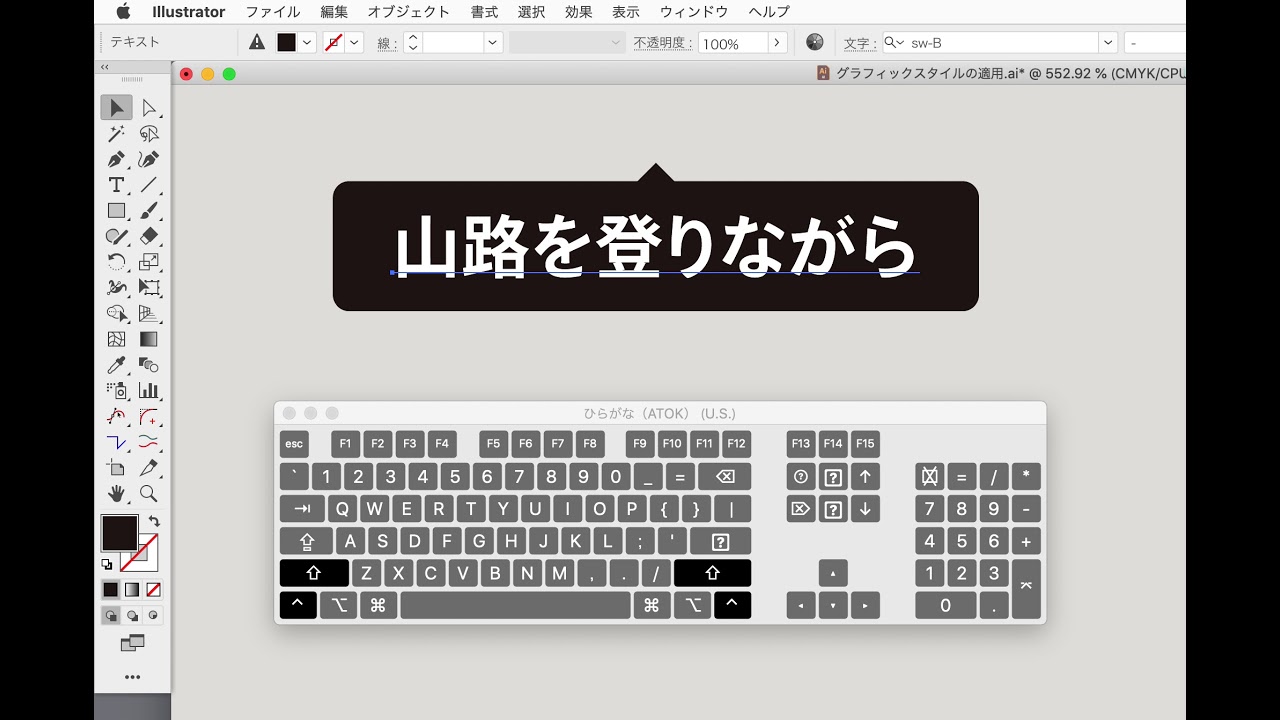Click the space bar in keyboard viewer
1280x720 pixels.
516,605
